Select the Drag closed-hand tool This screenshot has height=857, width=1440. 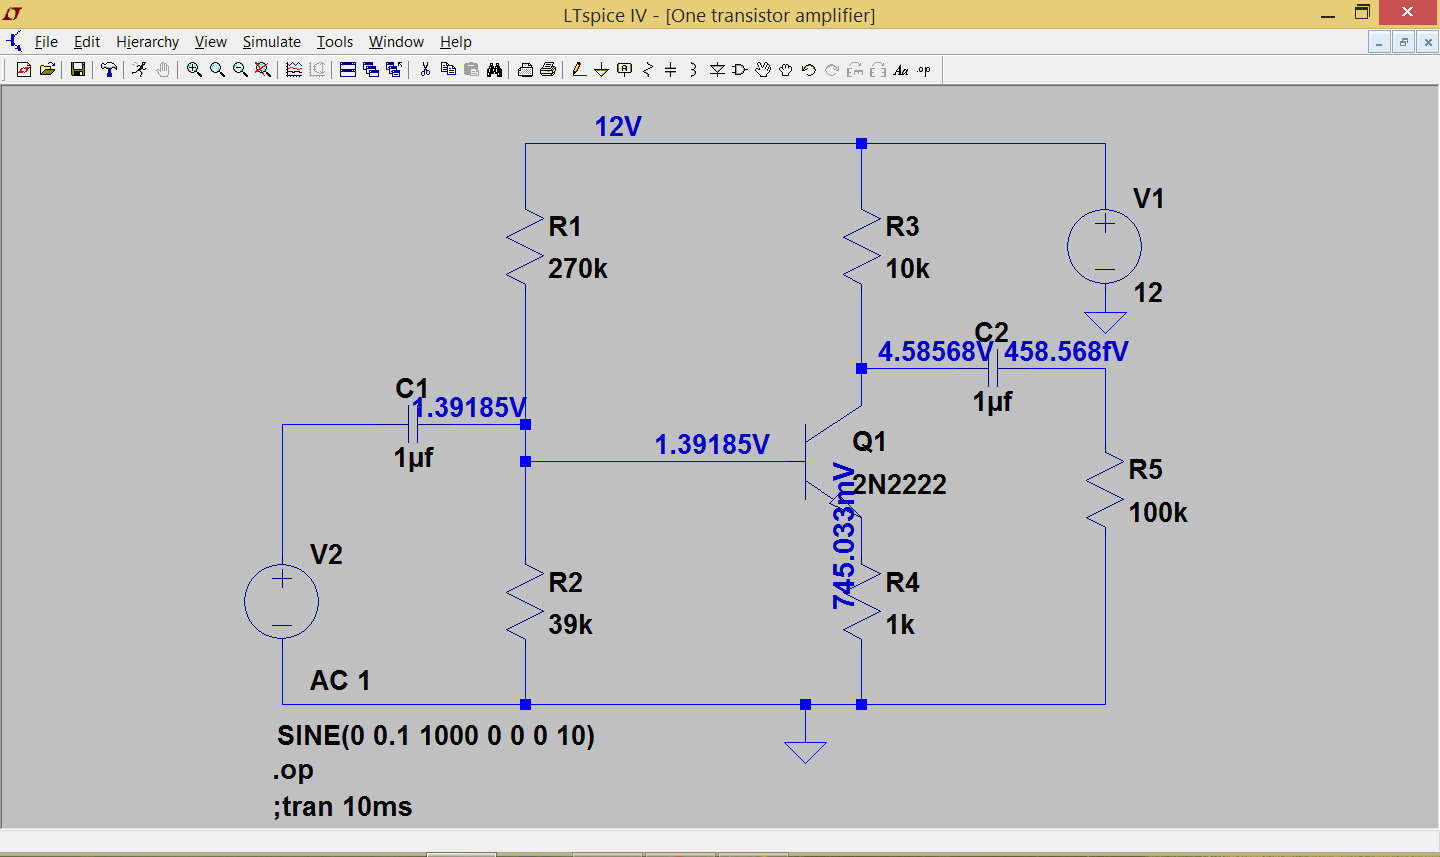click(x=786, y=70)
